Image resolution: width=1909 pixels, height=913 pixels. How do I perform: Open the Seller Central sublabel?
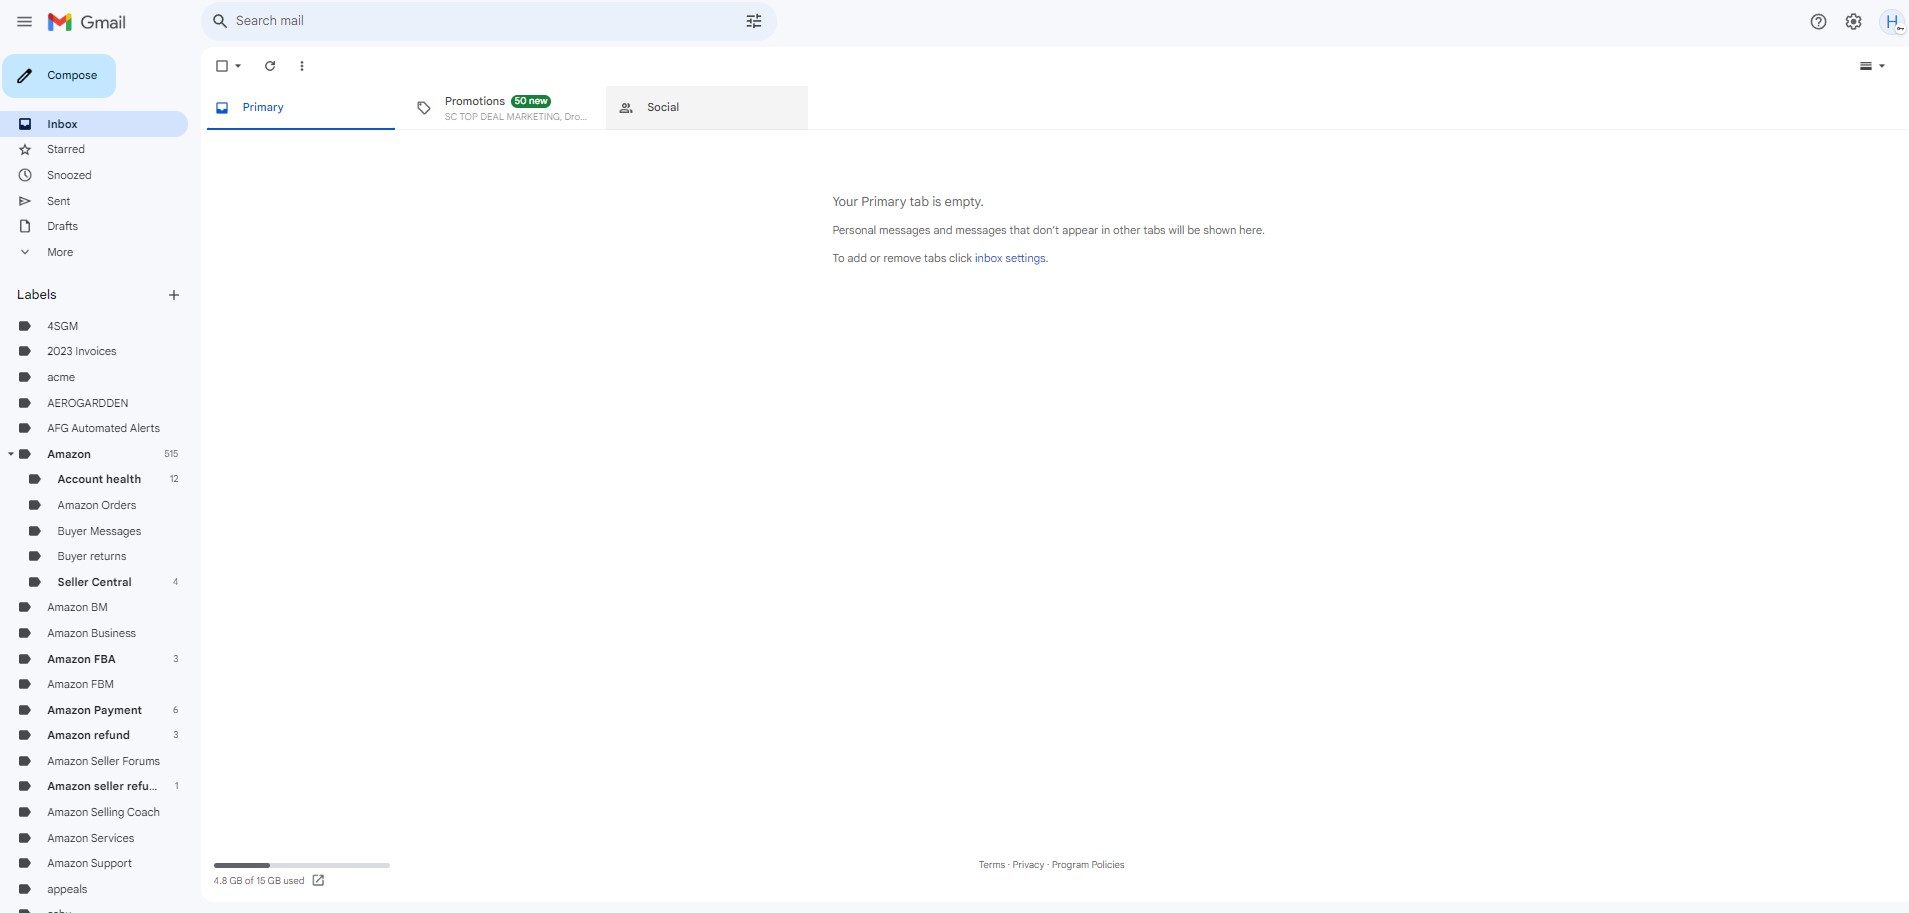(94, 582)
